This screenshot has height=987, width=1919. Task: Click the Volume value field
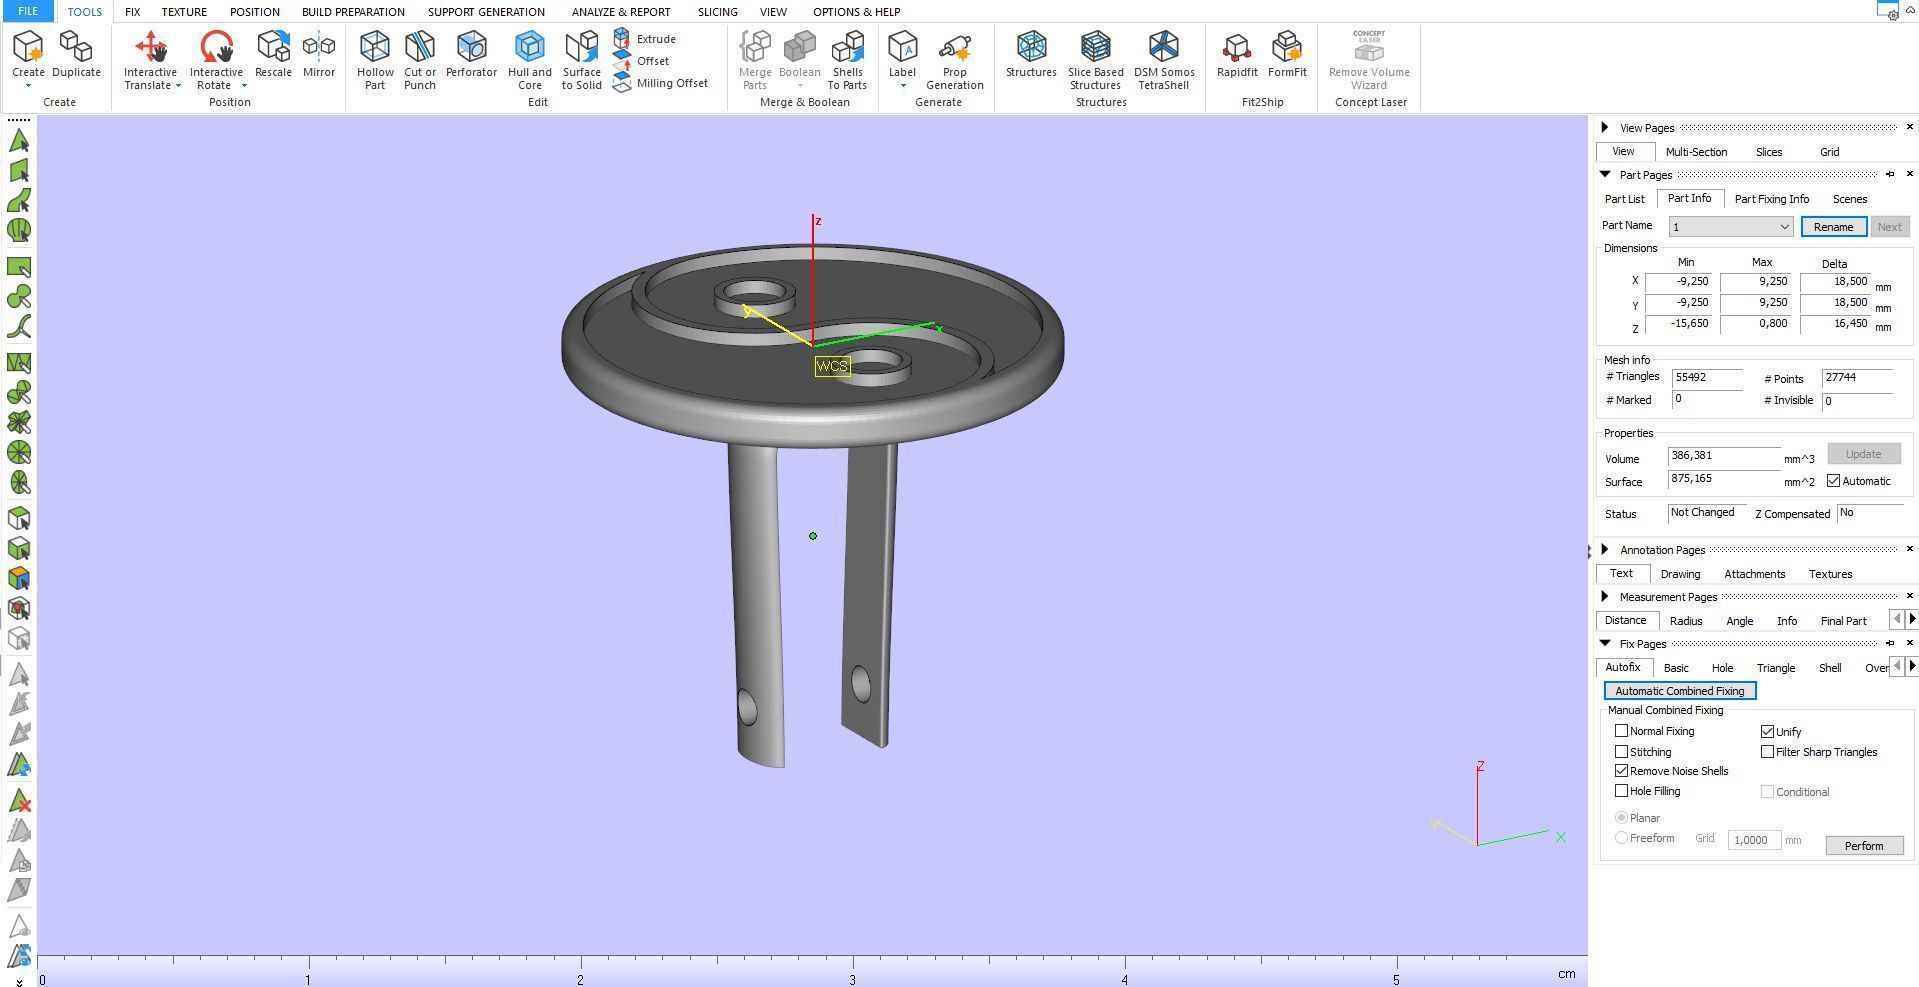pos(1723,456)
